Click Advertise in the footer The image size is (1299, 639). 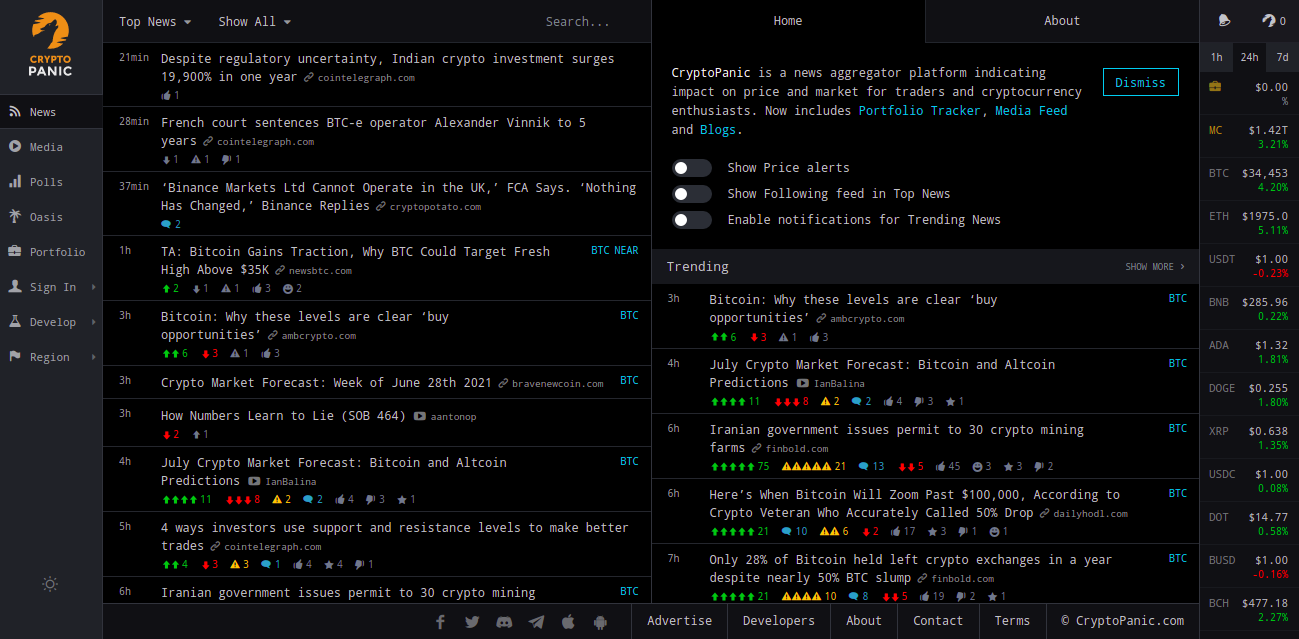(x=680, y=621)
